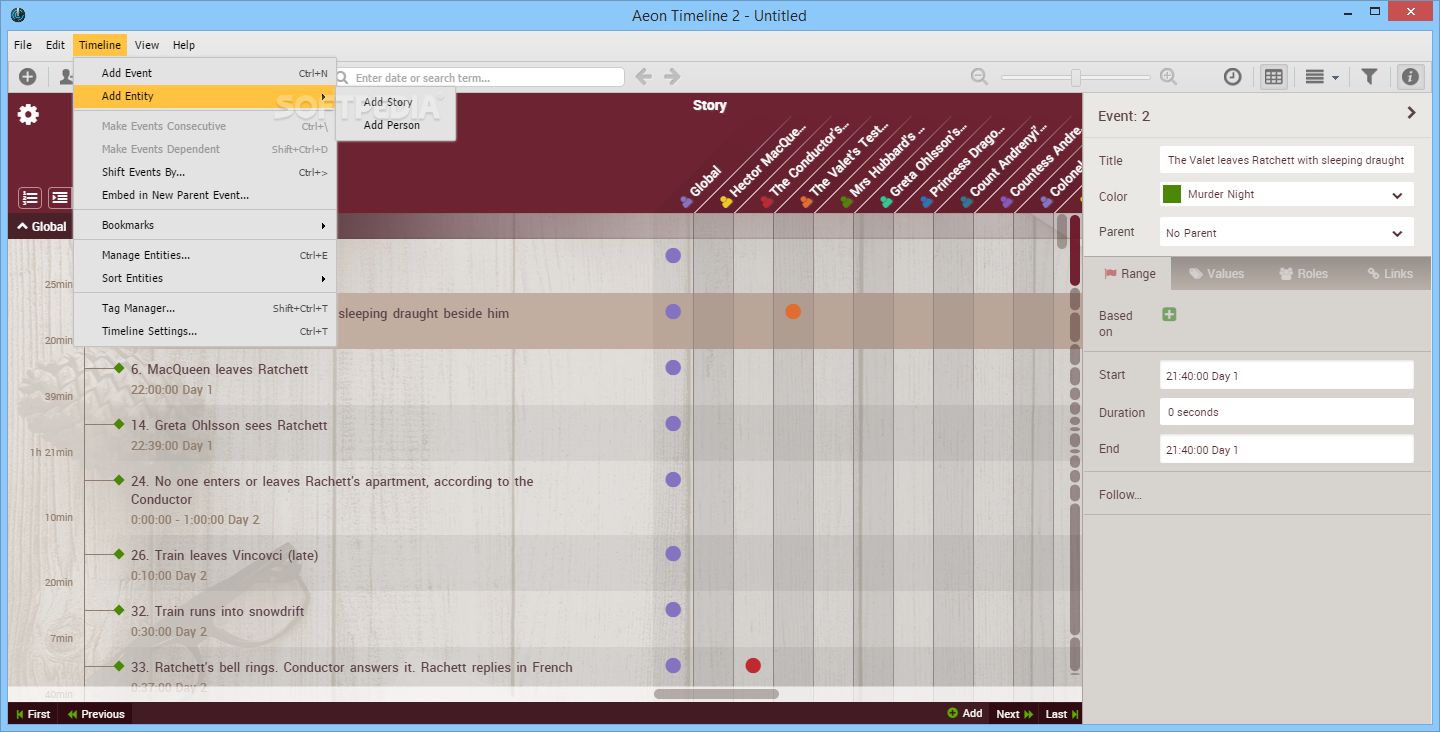Image resolution: width=1440 pixels, height=732 pixels.
Task: Open the filter funnel icon
Action: click(x=1370, y=77)
